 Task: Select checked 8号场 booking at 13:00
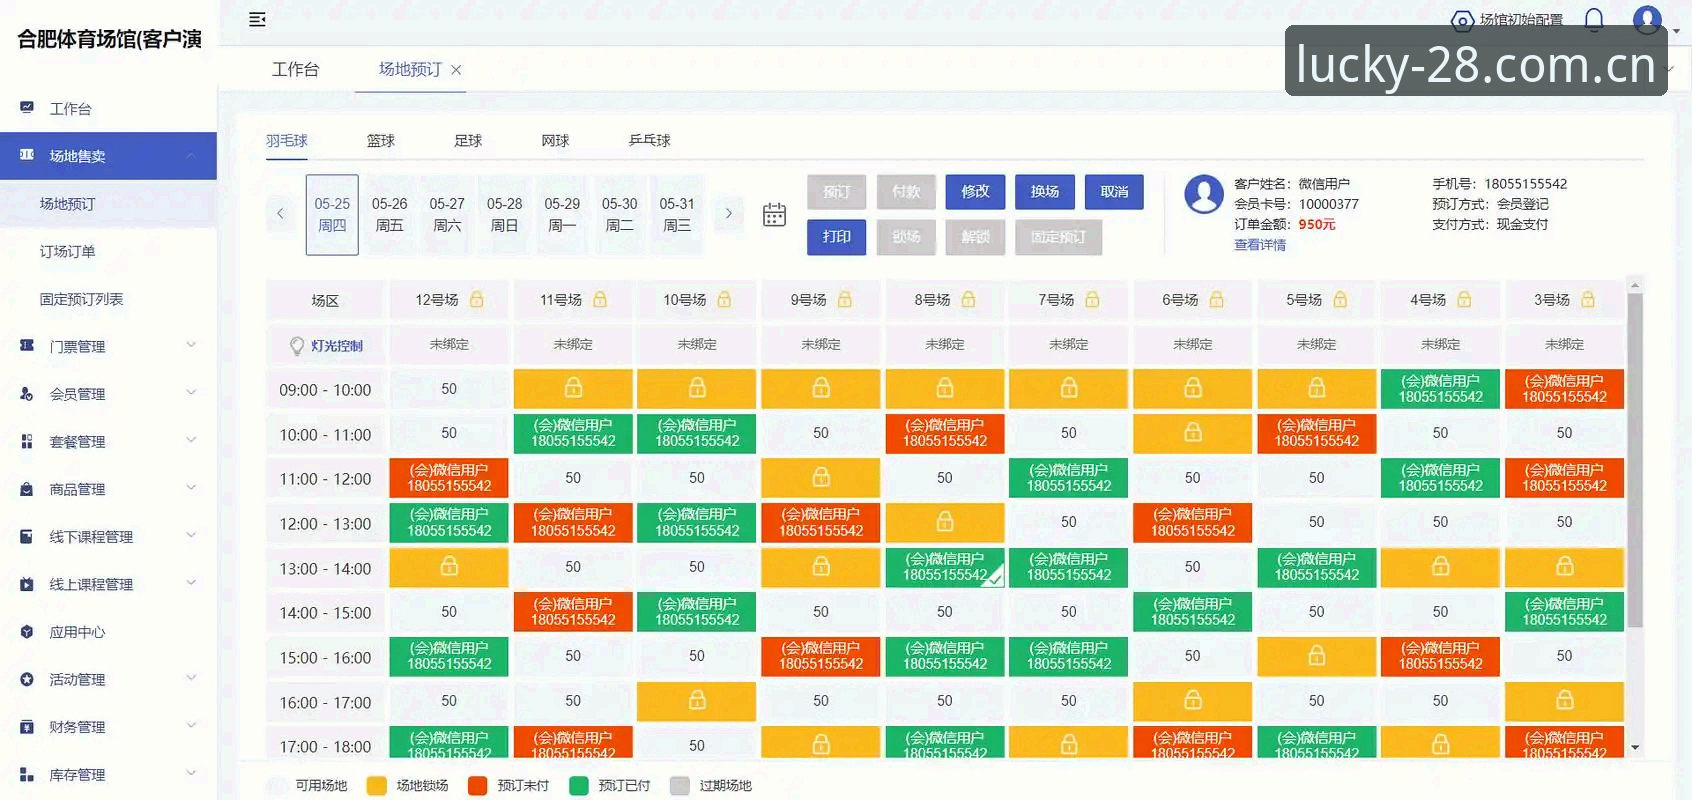(x=945, y=567)
